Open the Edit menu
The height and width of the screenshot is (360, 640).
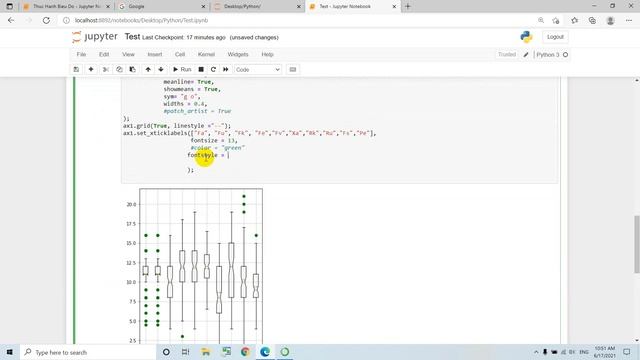pos(104,54)
